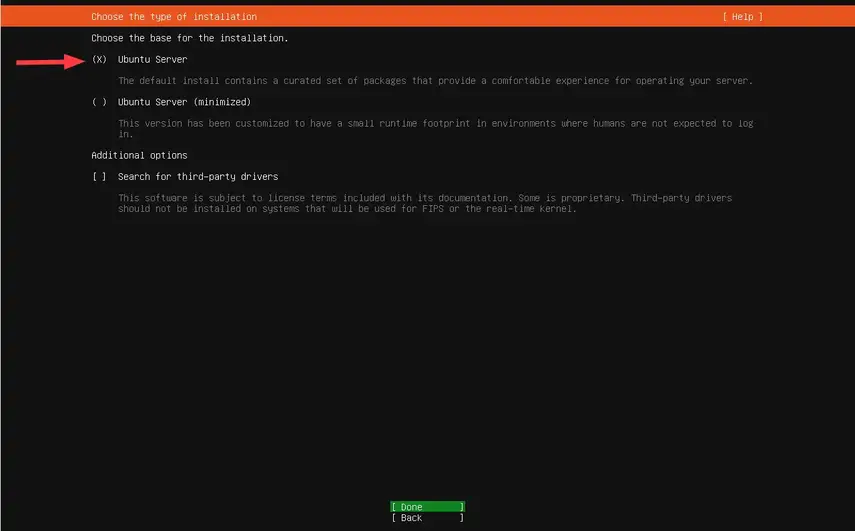Click the "Ubuntu Server (minimized)" option label
855x531 pixels.
(184, 102)
